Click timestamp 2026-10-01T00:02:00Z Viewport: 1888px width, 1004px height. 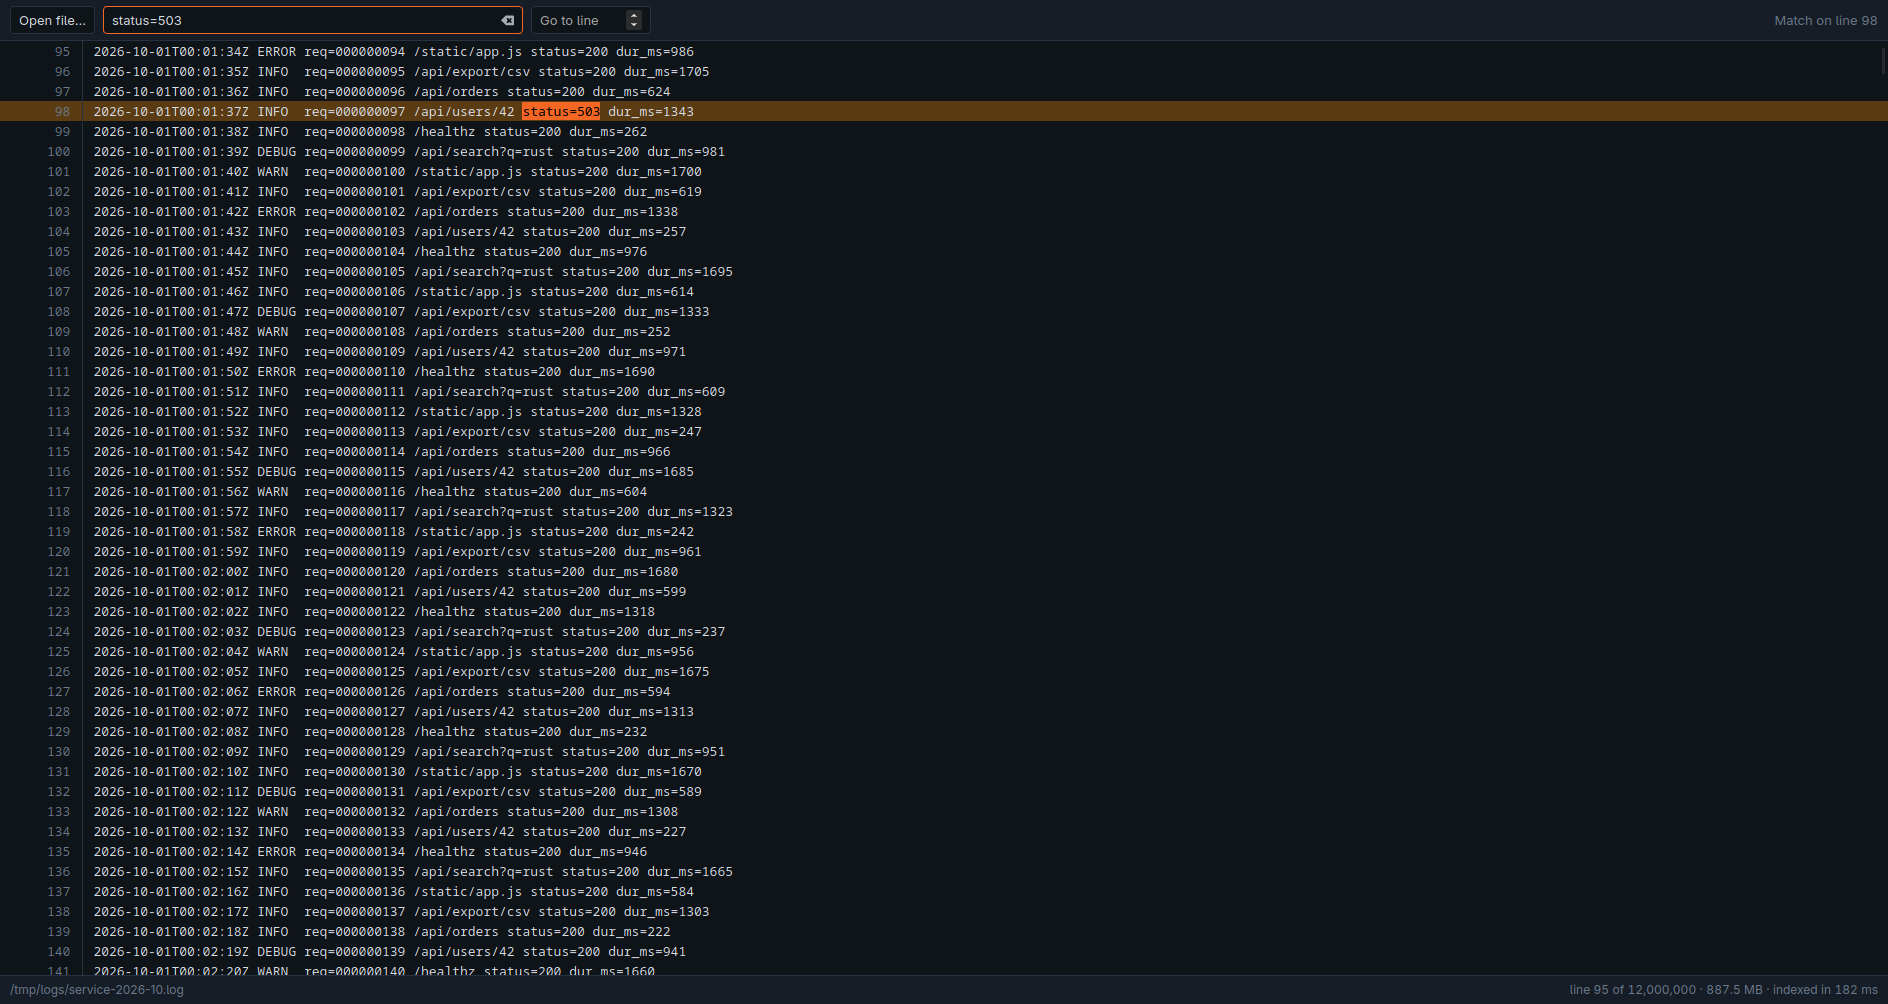(171, 572)
